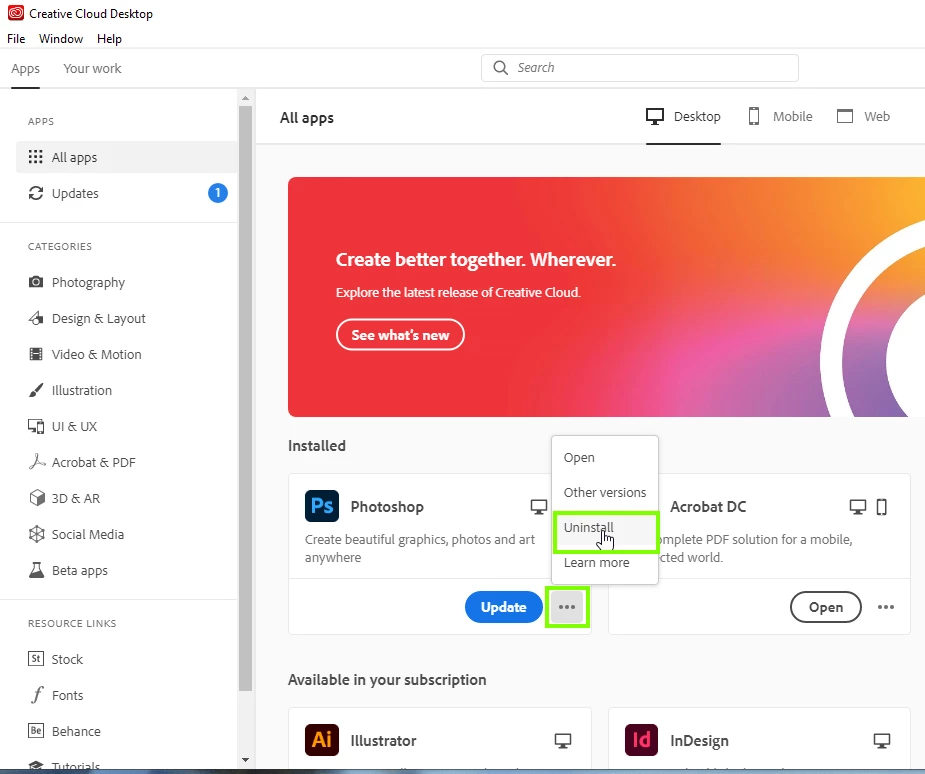Viewport: 925px width, 774px height.
Task: Click the Photography camera icon
Action: (36, 281)
